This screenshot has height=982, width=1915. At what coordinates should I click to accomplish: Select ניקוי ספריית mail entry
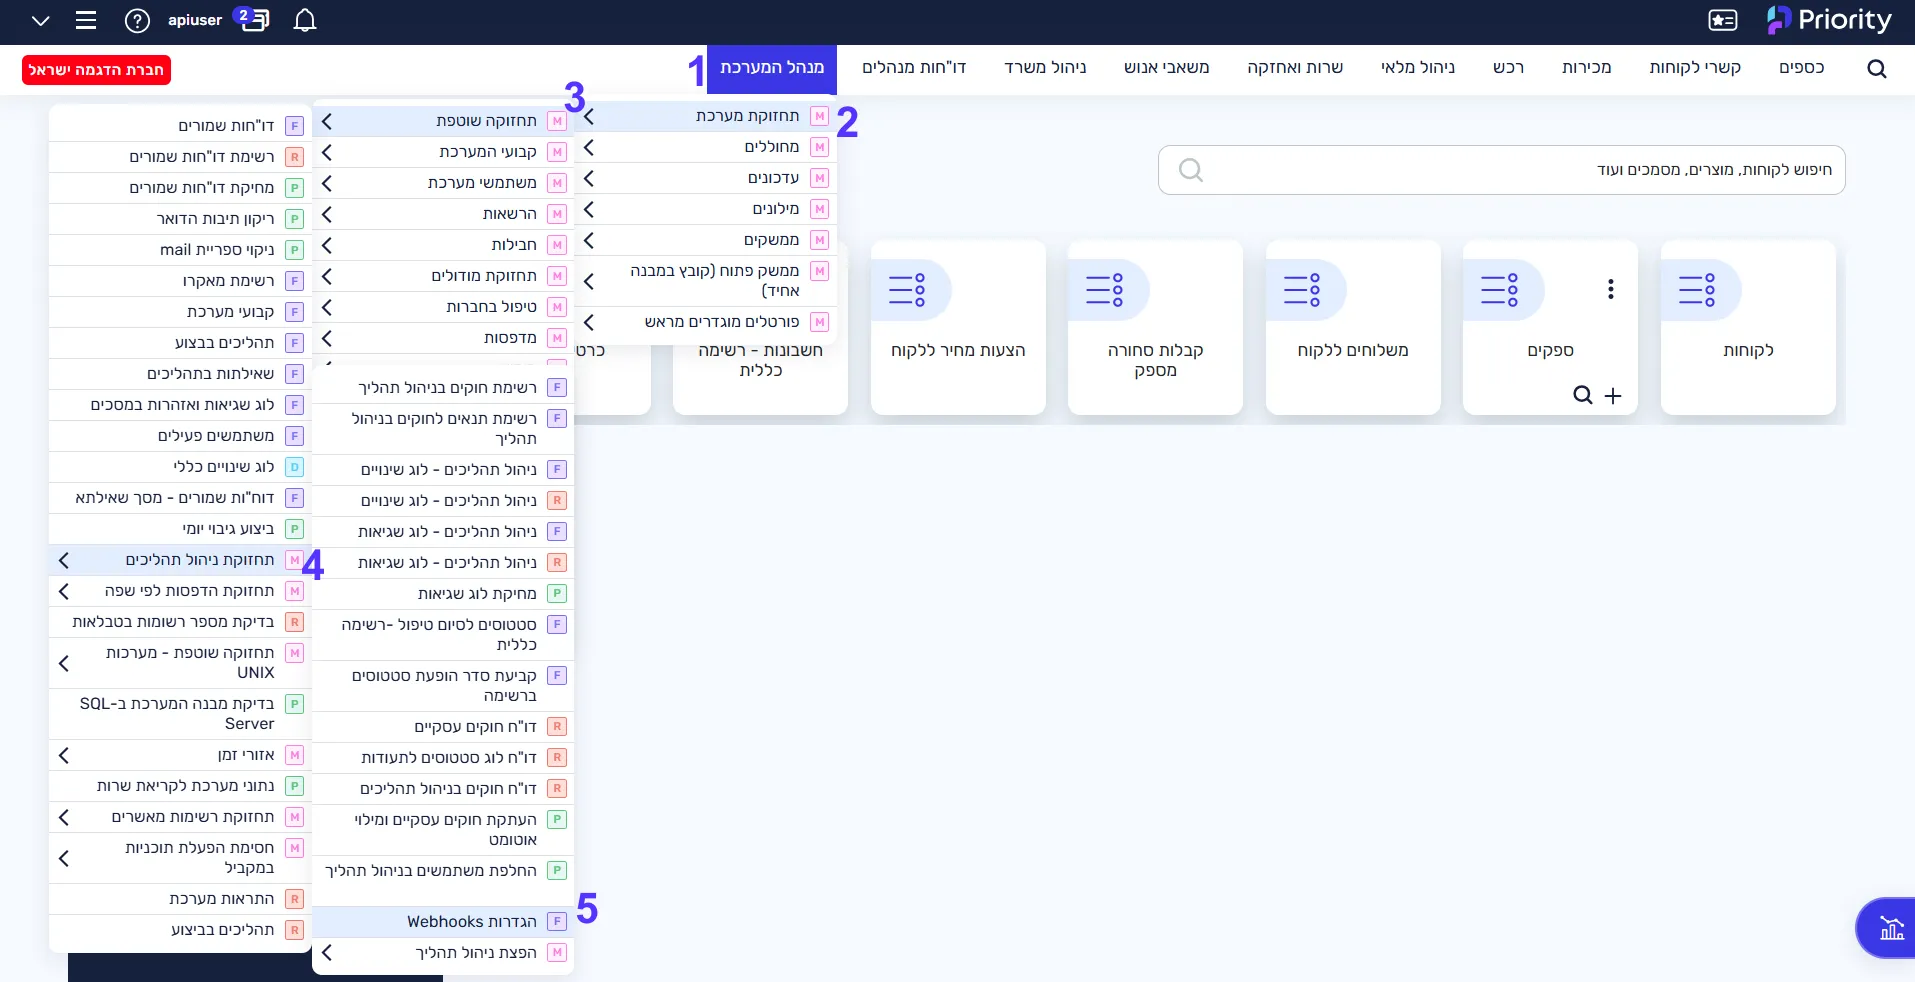[x=180, y=250]
